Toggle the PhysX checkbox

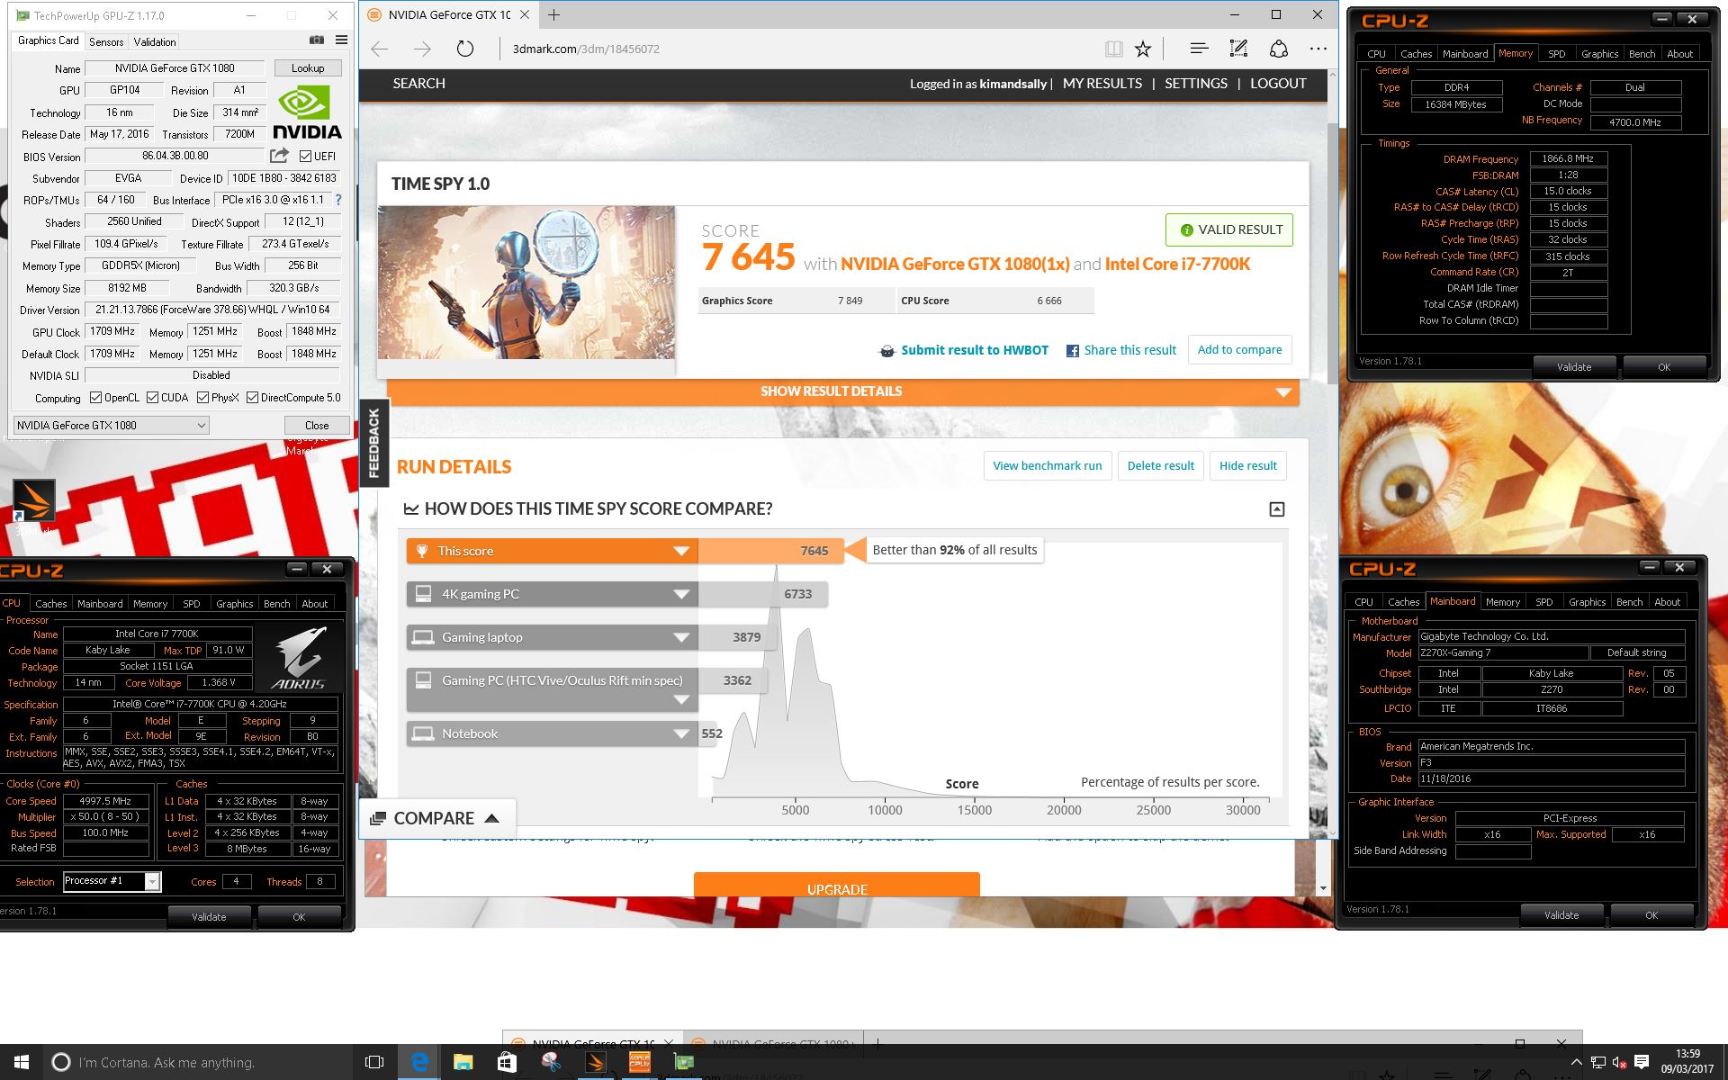click(203, 397)
